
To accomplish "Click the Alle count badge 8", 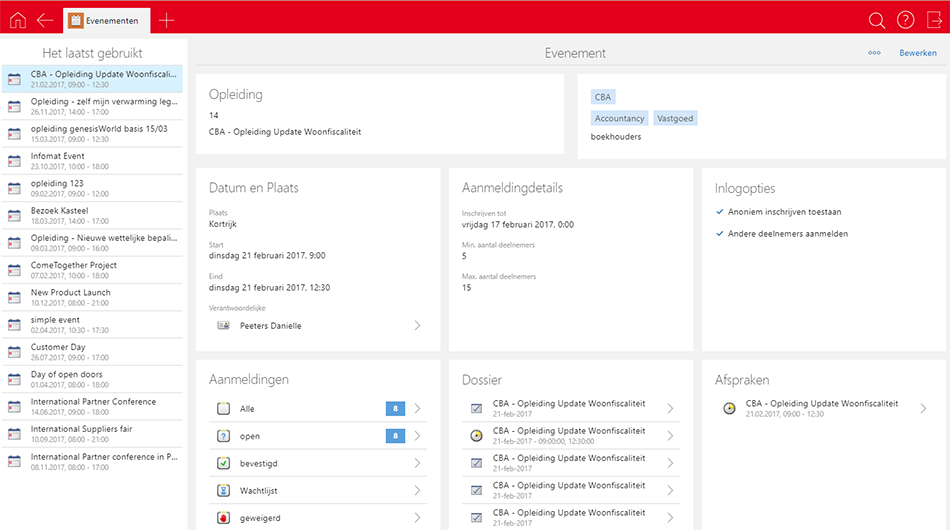I will (x=395, y=408).
